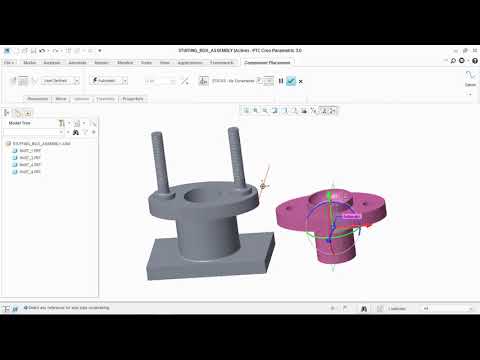480x360 pixels.
Task: Click the offset value input field
Action: [160, 81]
